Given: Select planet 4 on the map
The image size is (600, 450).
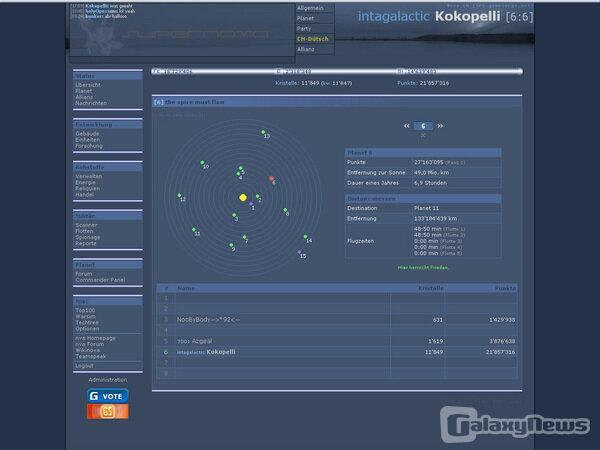Looking at the screenshot, I should [x=238, y=174].
